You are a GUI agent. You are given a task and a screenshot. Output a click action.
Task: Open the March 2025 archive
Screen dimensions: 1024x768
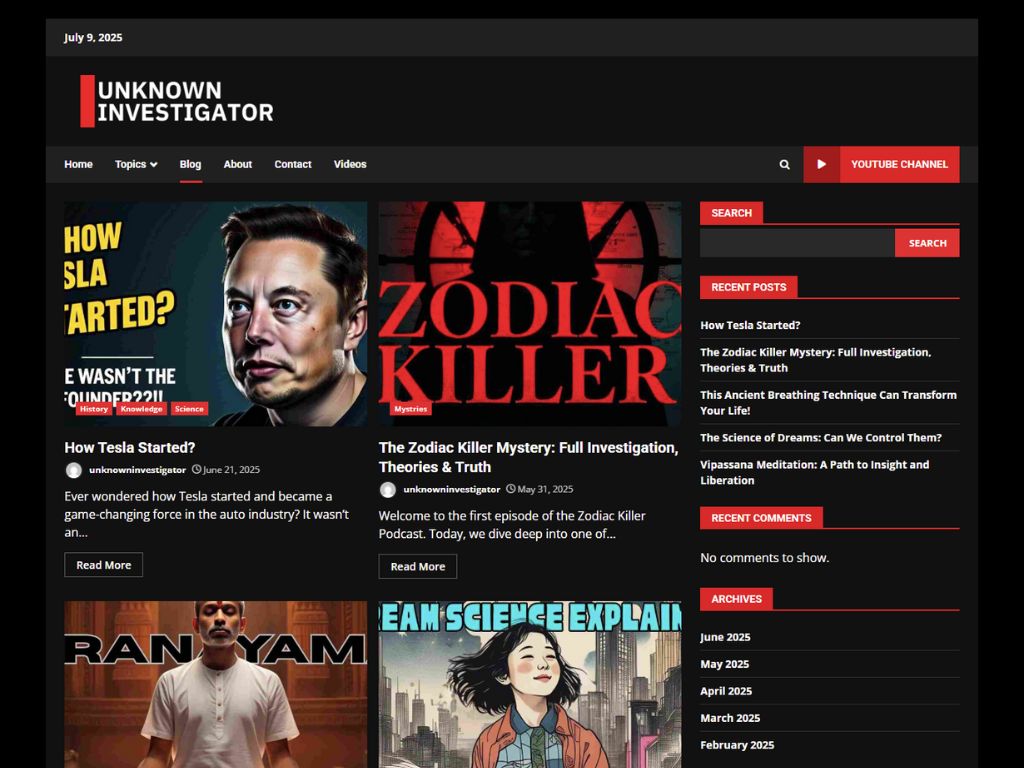tap(730, 718)
